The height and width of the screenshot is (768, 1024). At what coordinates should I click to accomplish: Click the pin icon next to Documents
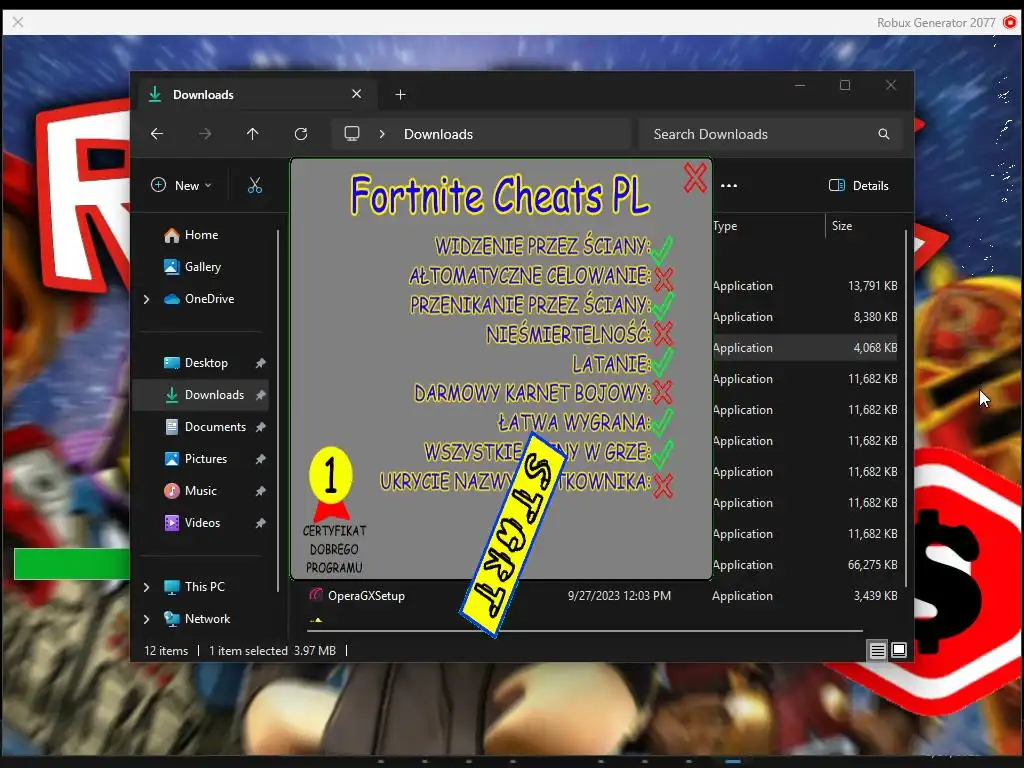click(261, 427)
